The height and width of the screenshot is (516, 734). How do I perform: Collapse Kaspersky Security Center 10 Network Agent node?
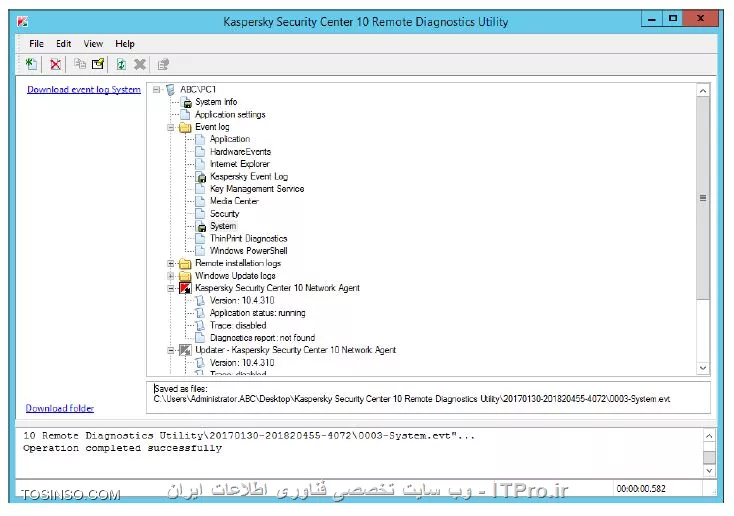[x=171, y=288]
